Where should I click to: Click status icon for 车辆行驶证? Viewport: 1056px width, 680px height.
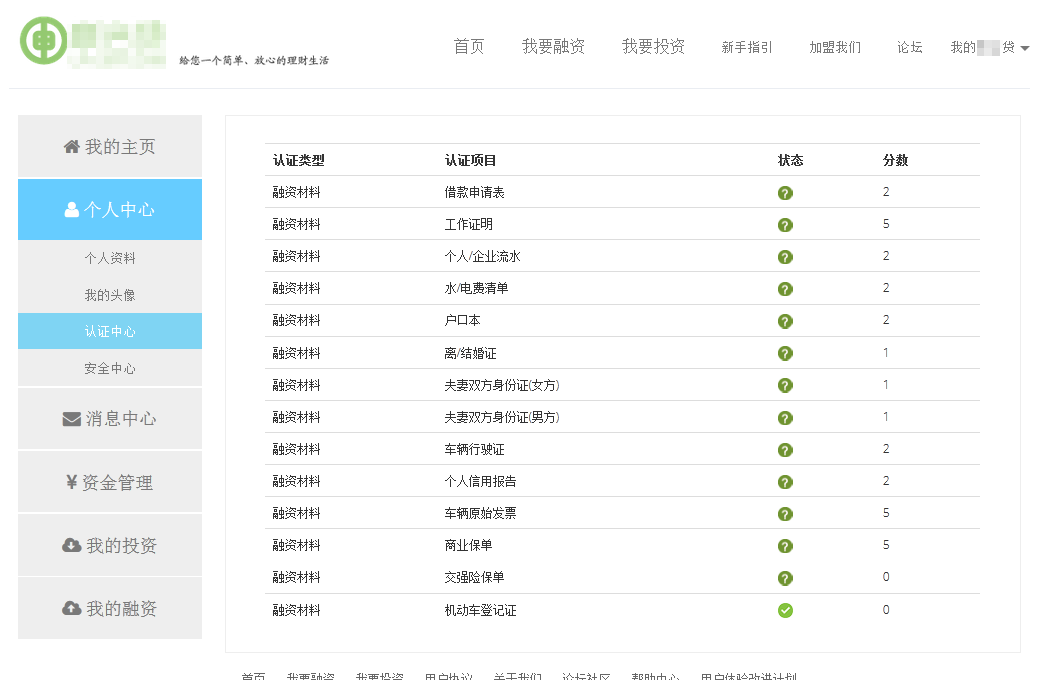point(785,450)
